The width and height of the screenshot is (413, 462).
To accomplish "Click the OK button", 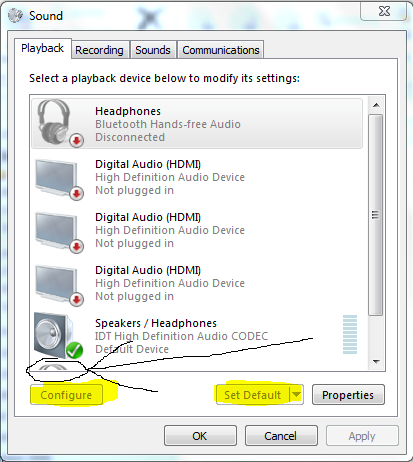I will pyautogui.click(x=200, y=436).
